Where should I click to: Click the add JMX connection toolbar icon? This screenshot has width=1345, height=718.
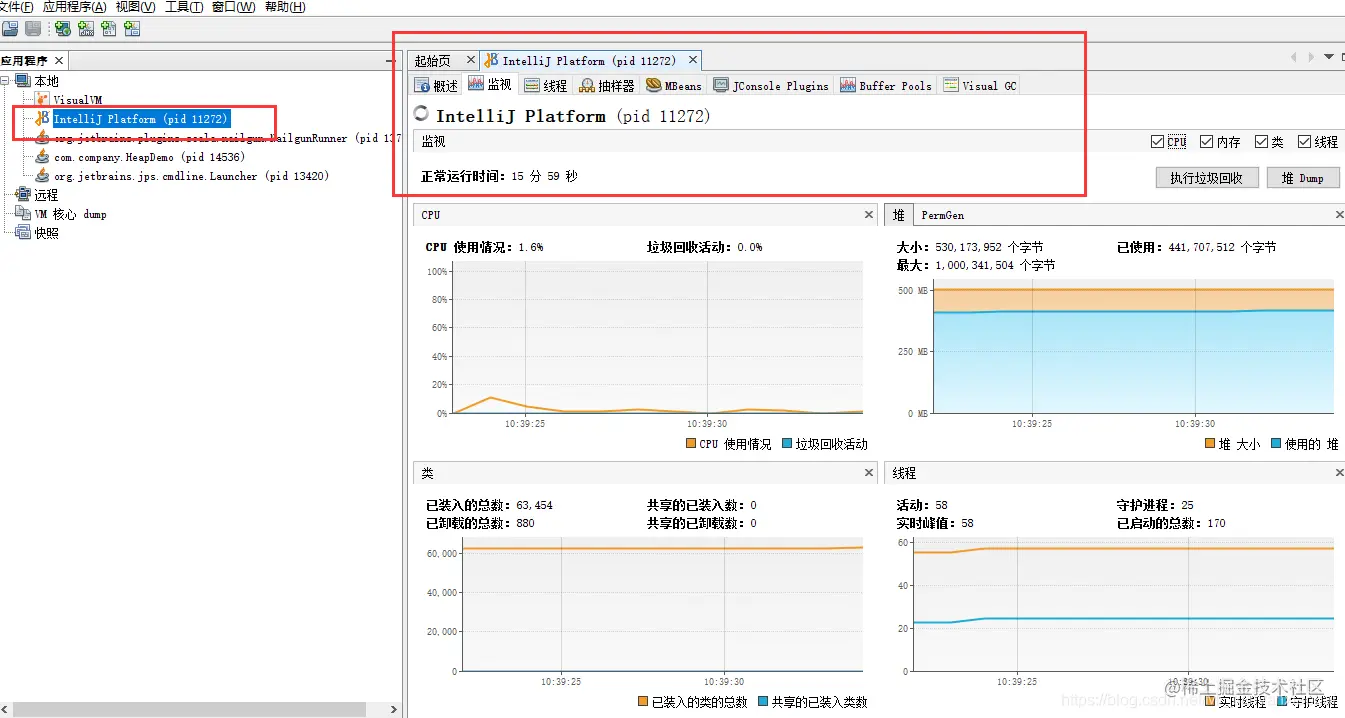pyautogui.click(x=86, y=29)
